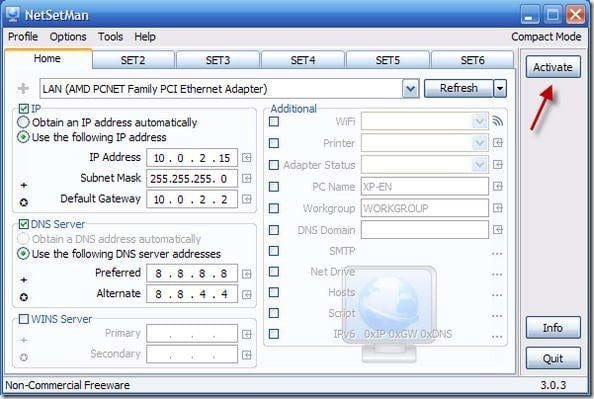Enable the WiFi checkbox
This screenshot has height=399, width=594.
pos(274,122)
